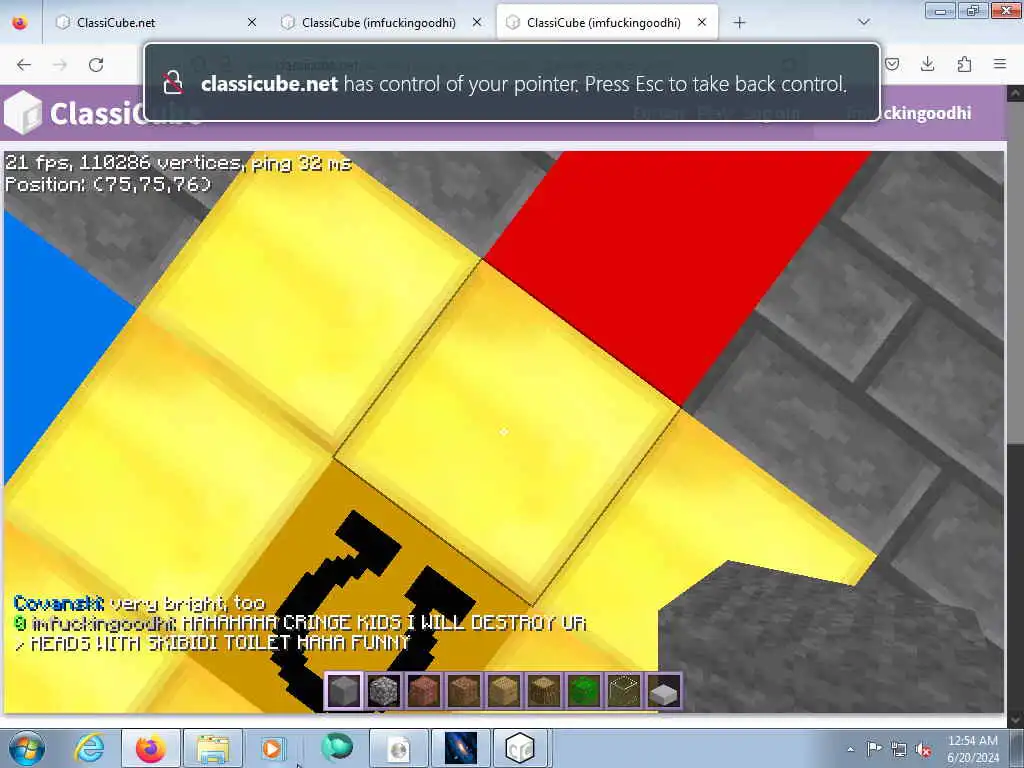Close the active ClassiCube (imfuckingoodhi) tab
Image resolution: width=1024 pixels, height=768 pixels.
(x=702, y=23)
